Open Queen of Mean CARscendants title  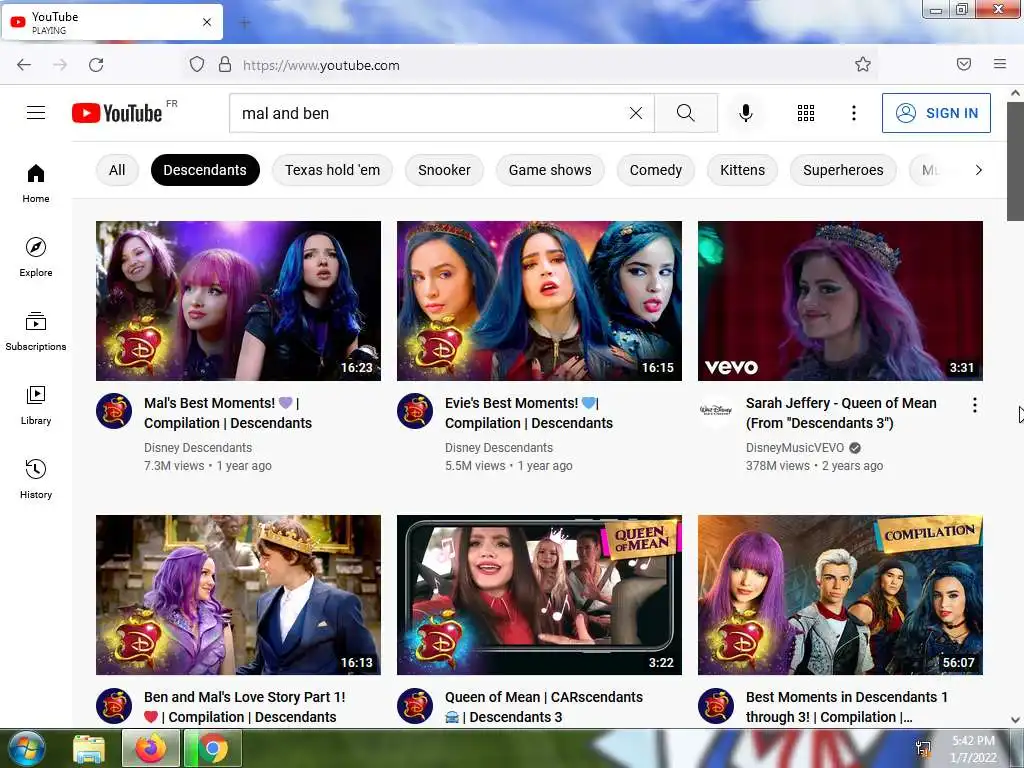pyautogui.click(x=544, y=707)
